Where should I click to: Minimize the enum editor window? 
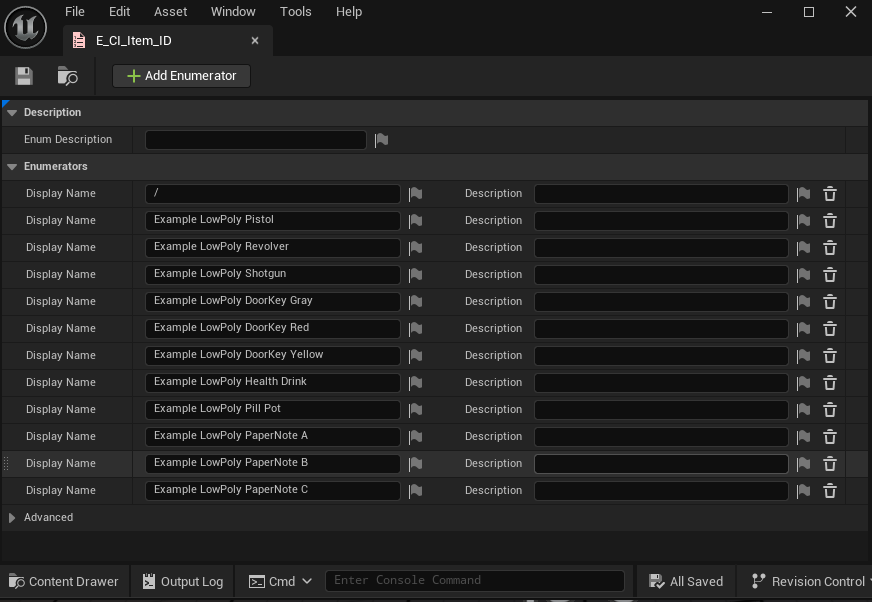pos(767,12)
